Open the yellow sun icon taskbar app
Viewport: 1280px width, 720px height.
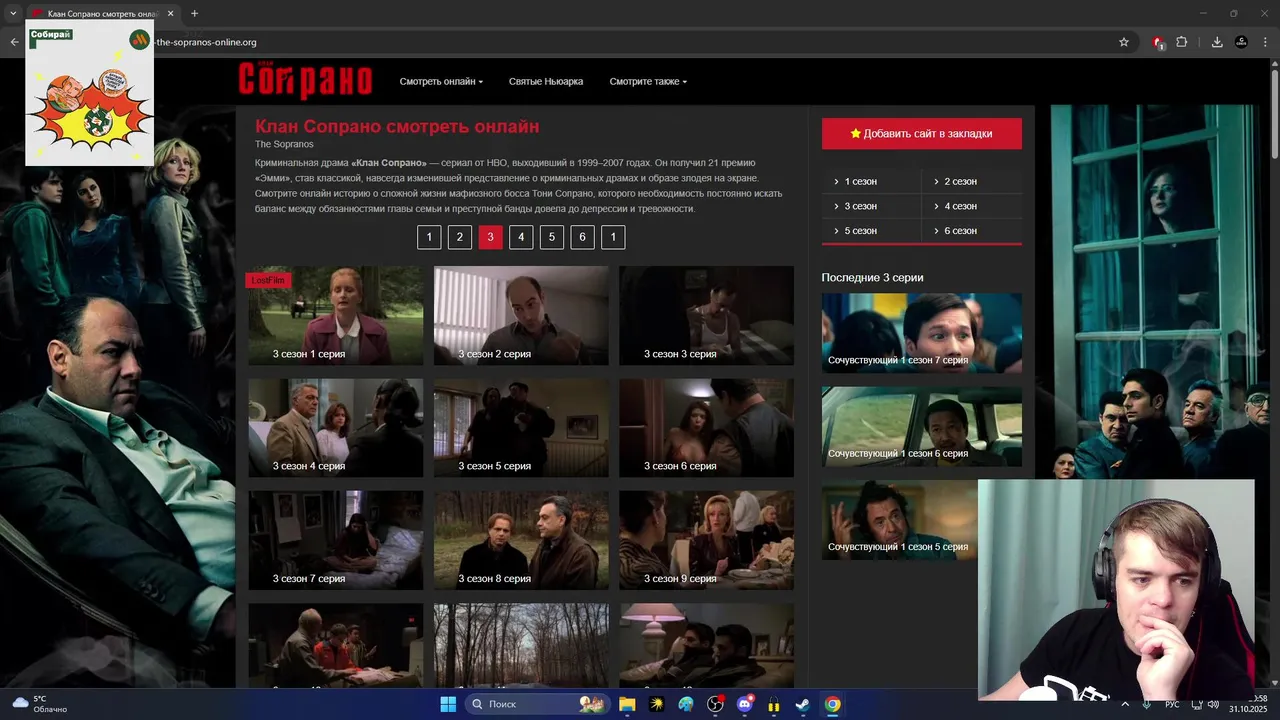point(657,704)
